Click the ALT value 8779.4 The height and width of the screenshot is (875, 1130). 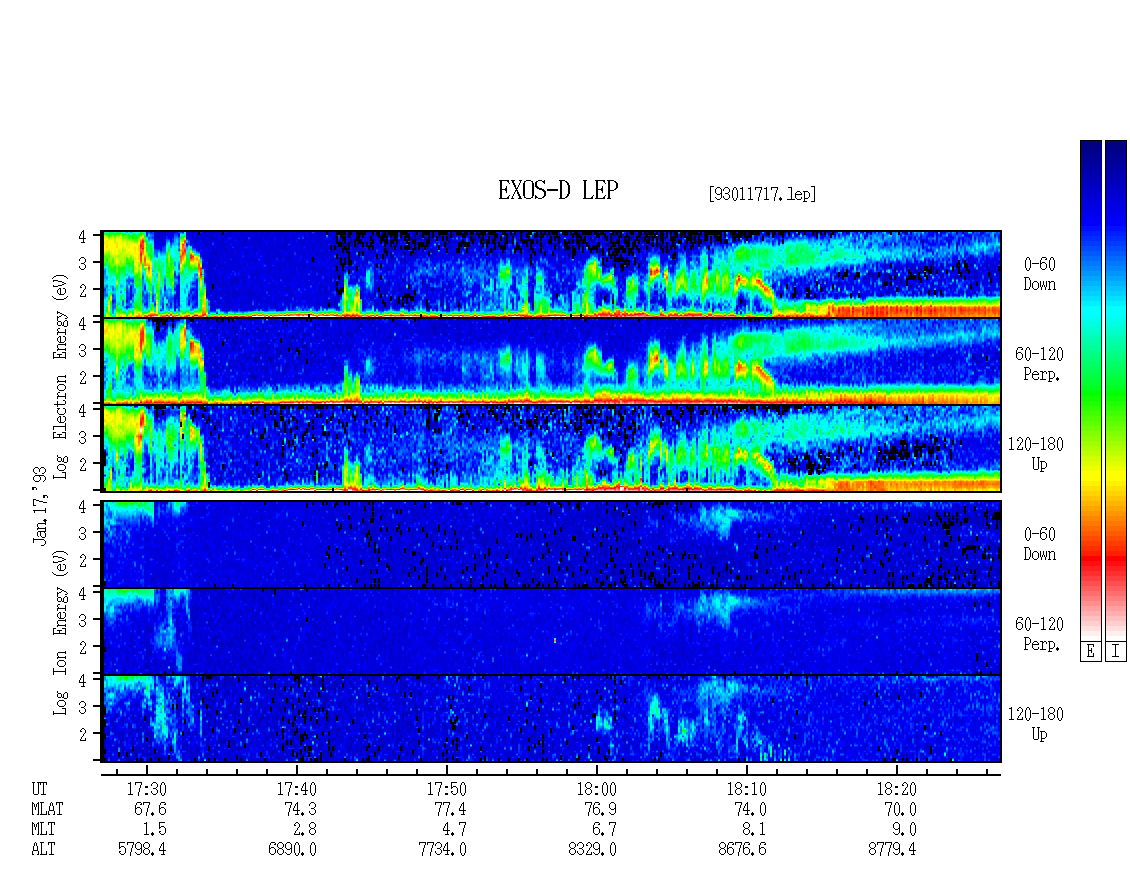coord(892,850)
